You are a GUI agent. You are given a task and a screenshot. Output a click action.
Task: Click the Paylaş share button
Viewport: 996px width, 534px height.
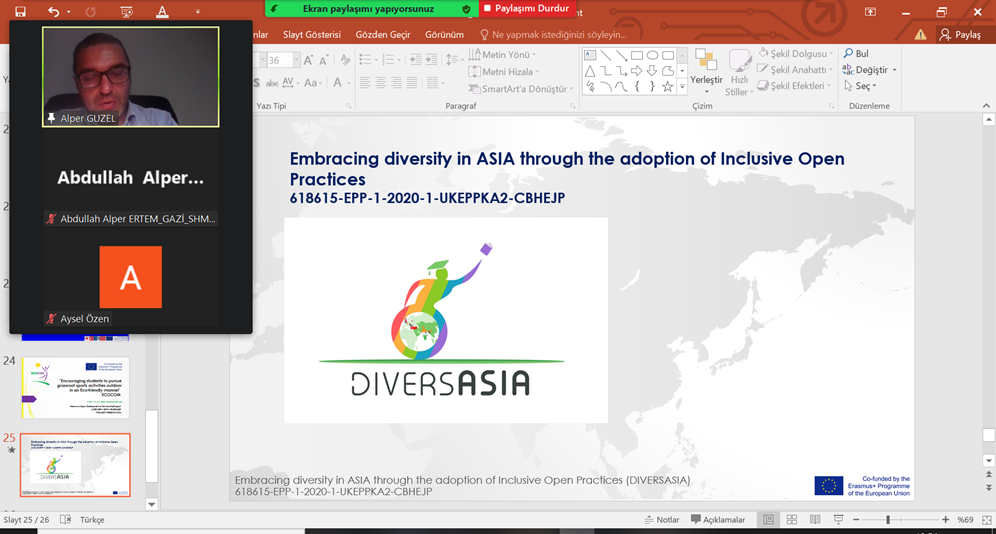960,34
